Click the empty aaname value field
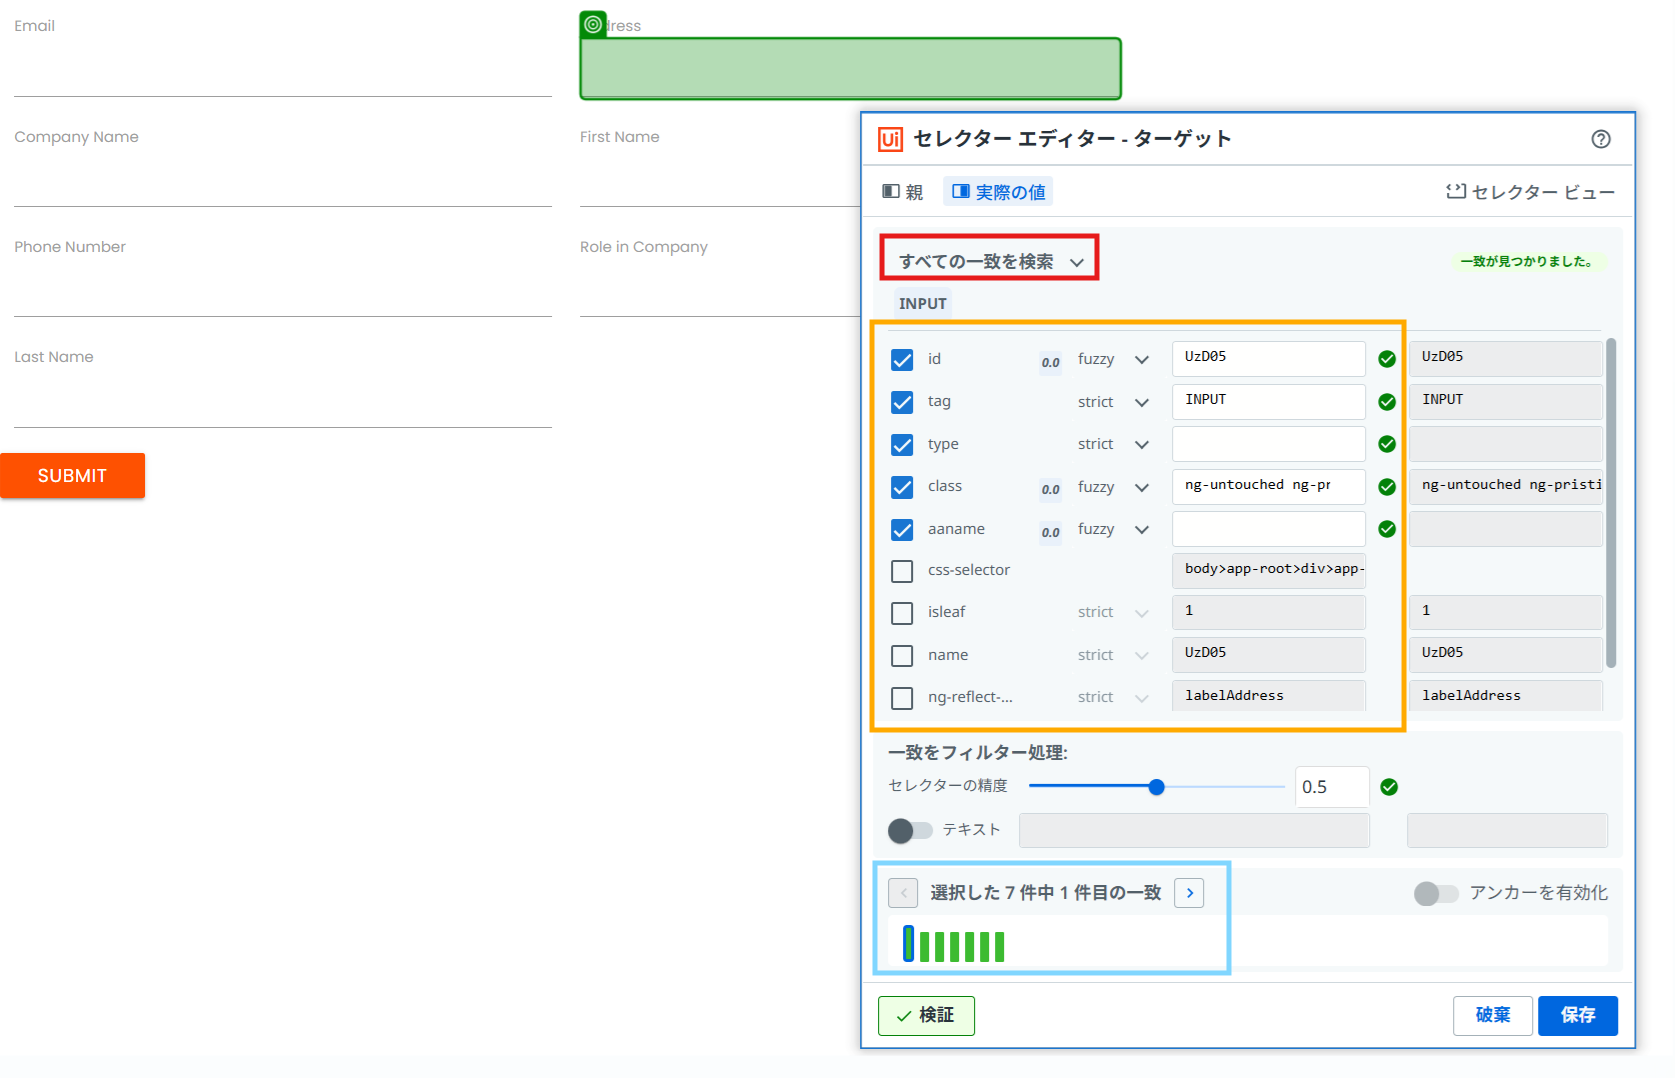The width and height of the screenshot is (1675, 1078). (x=1268, y=528)
